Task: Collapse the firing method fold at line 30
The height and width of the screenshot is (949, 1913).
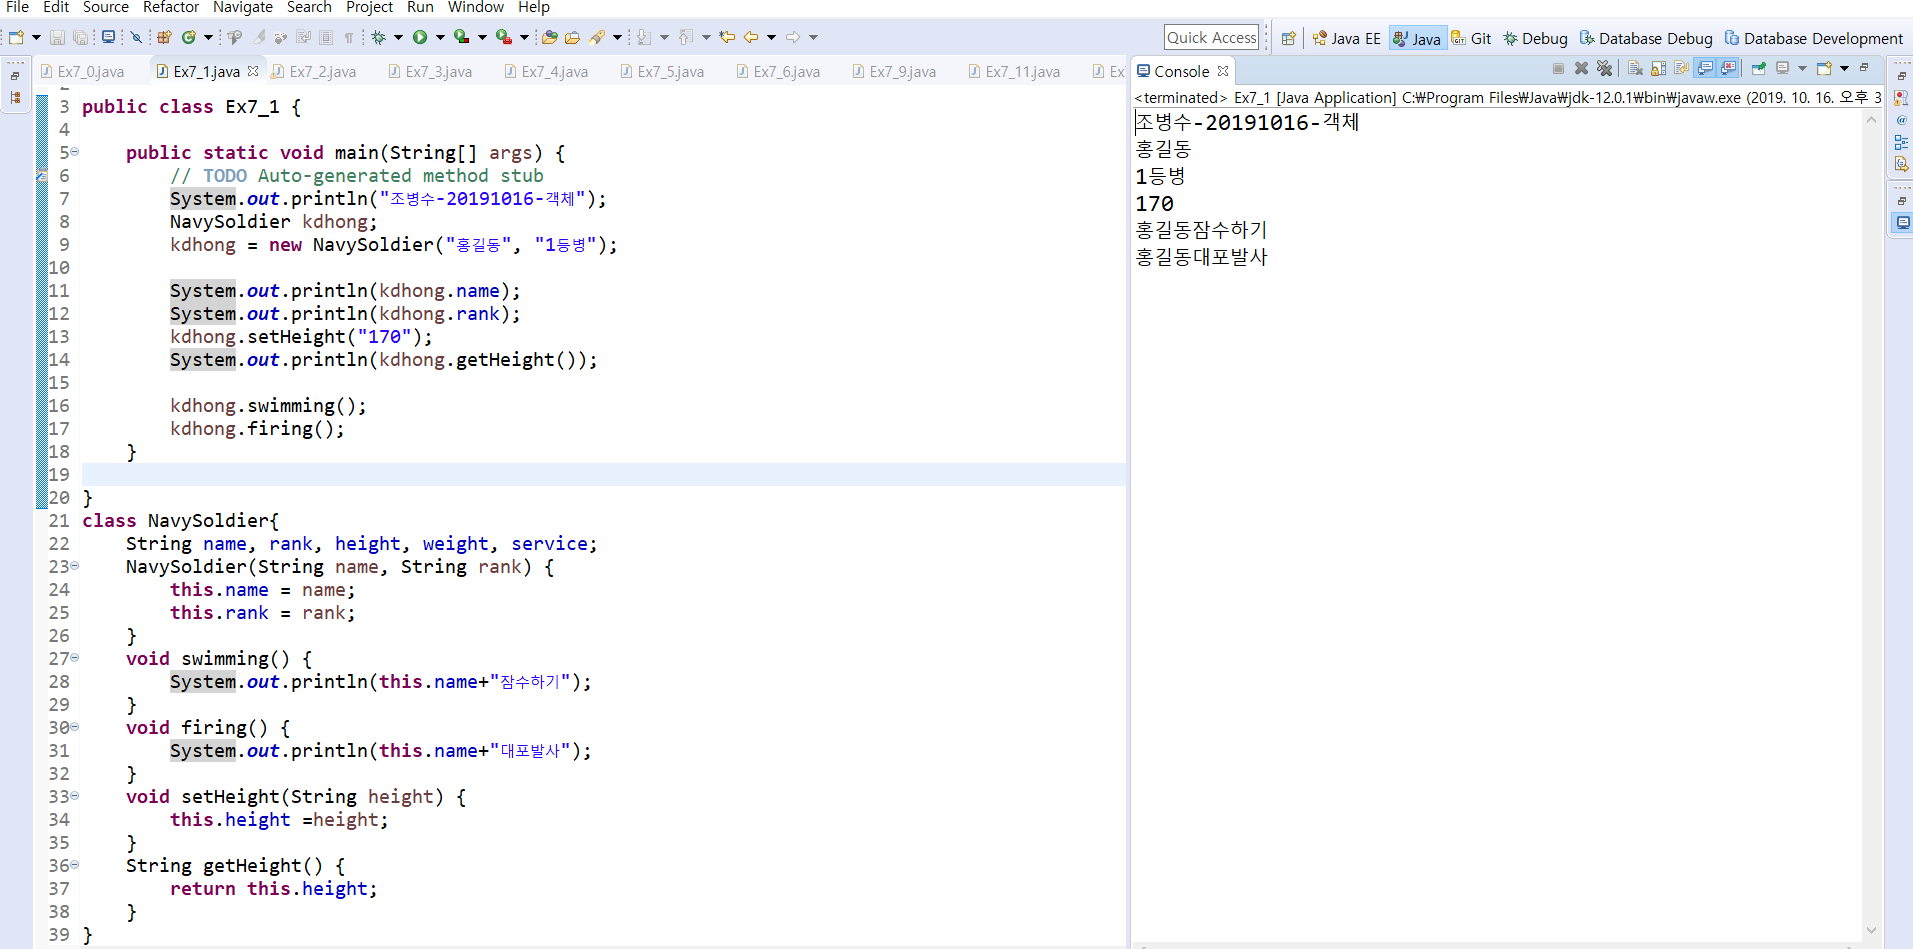Action: tap(74, 727)
